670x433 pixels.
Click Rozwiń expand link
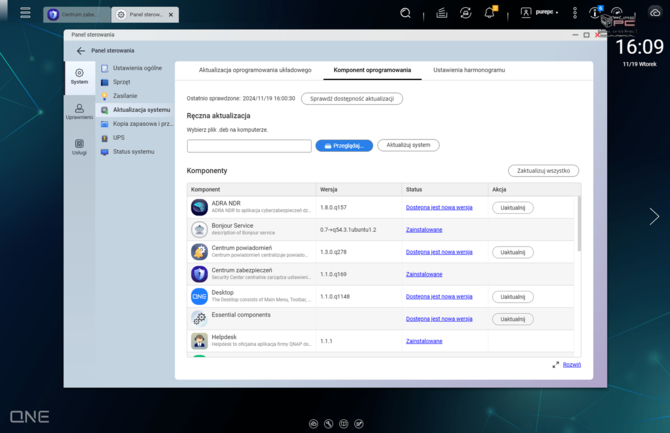click(571, 365)
